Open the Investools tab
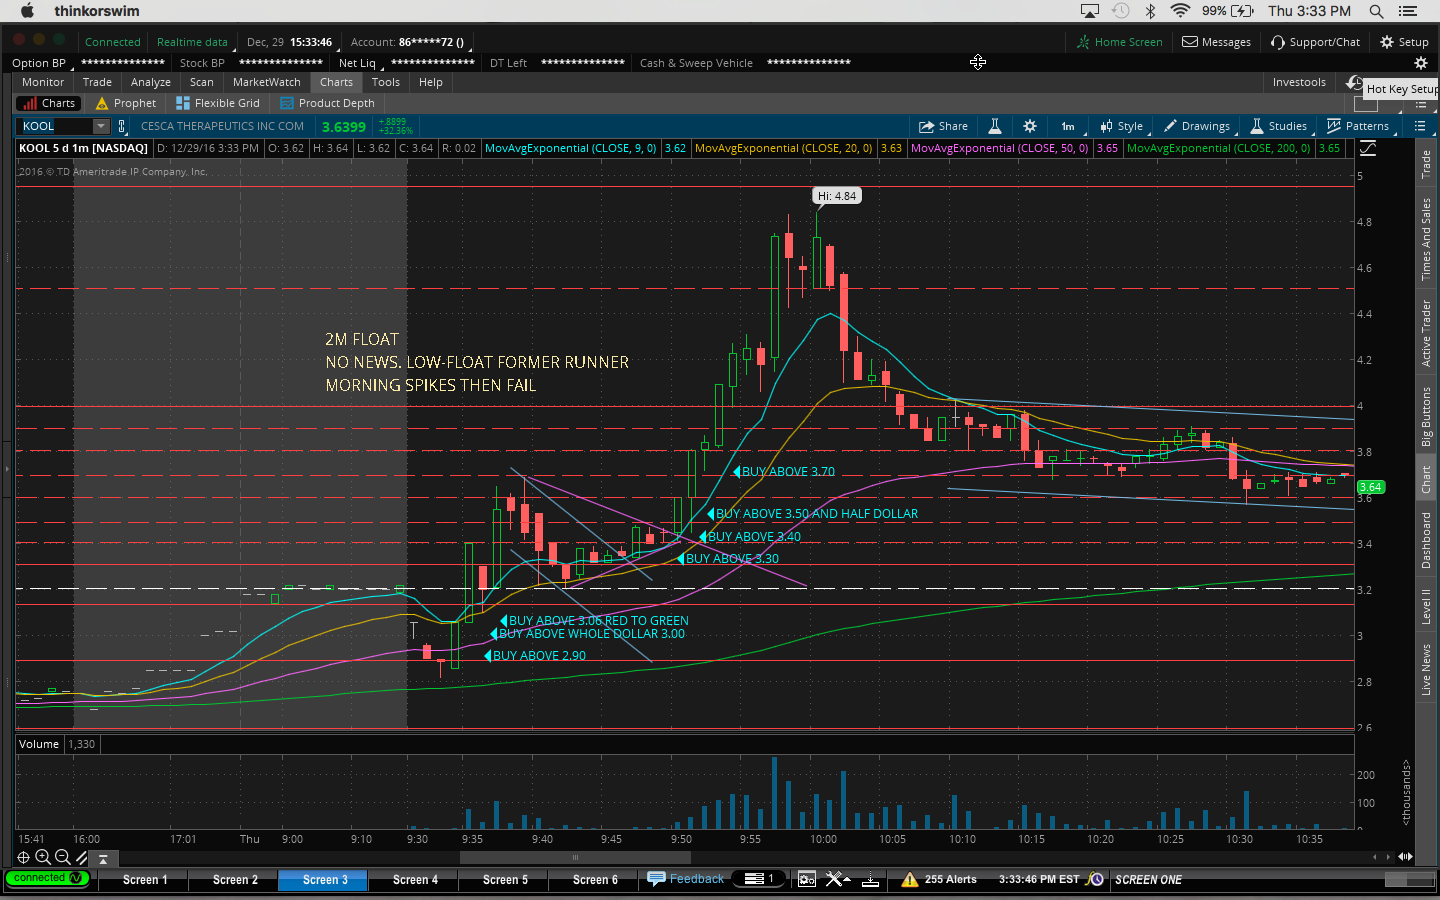This screenshot has height=900, width=1440. [1299, 82]
